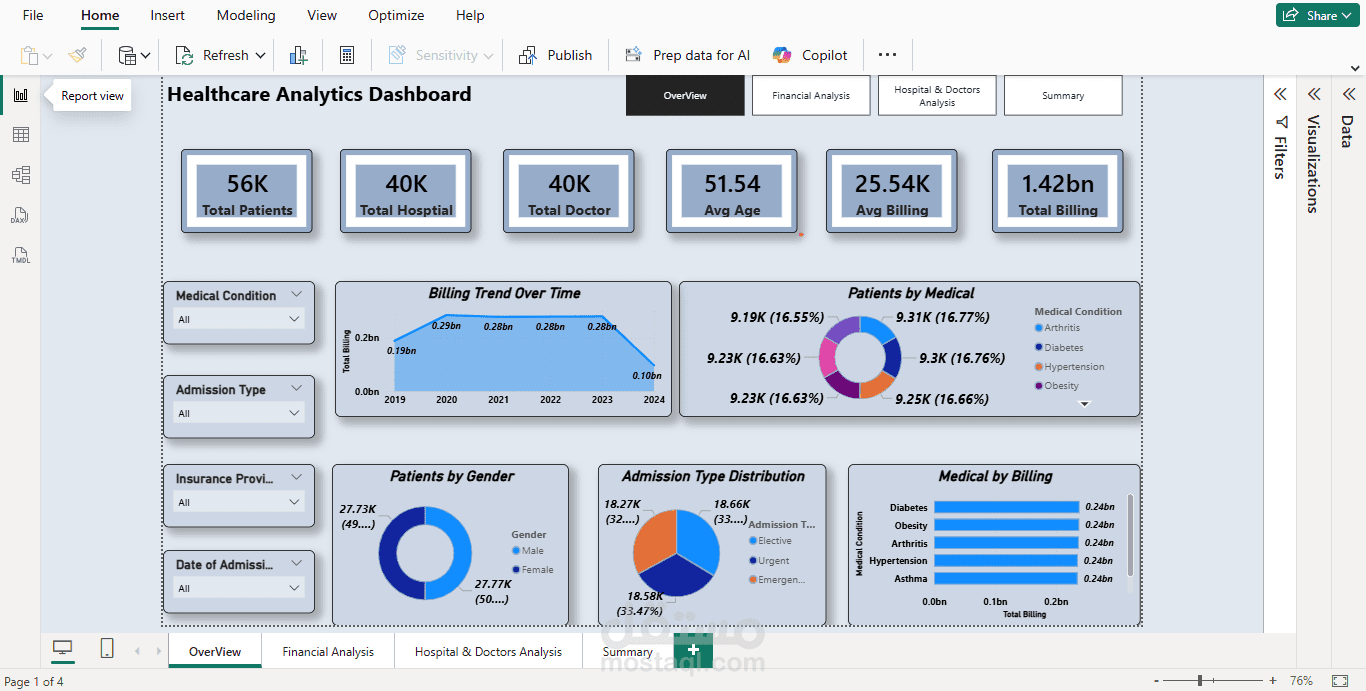The image size is (1366, 691).
Task: Open the Date of Admission slicer dropdown
Action: coord(238,588)
